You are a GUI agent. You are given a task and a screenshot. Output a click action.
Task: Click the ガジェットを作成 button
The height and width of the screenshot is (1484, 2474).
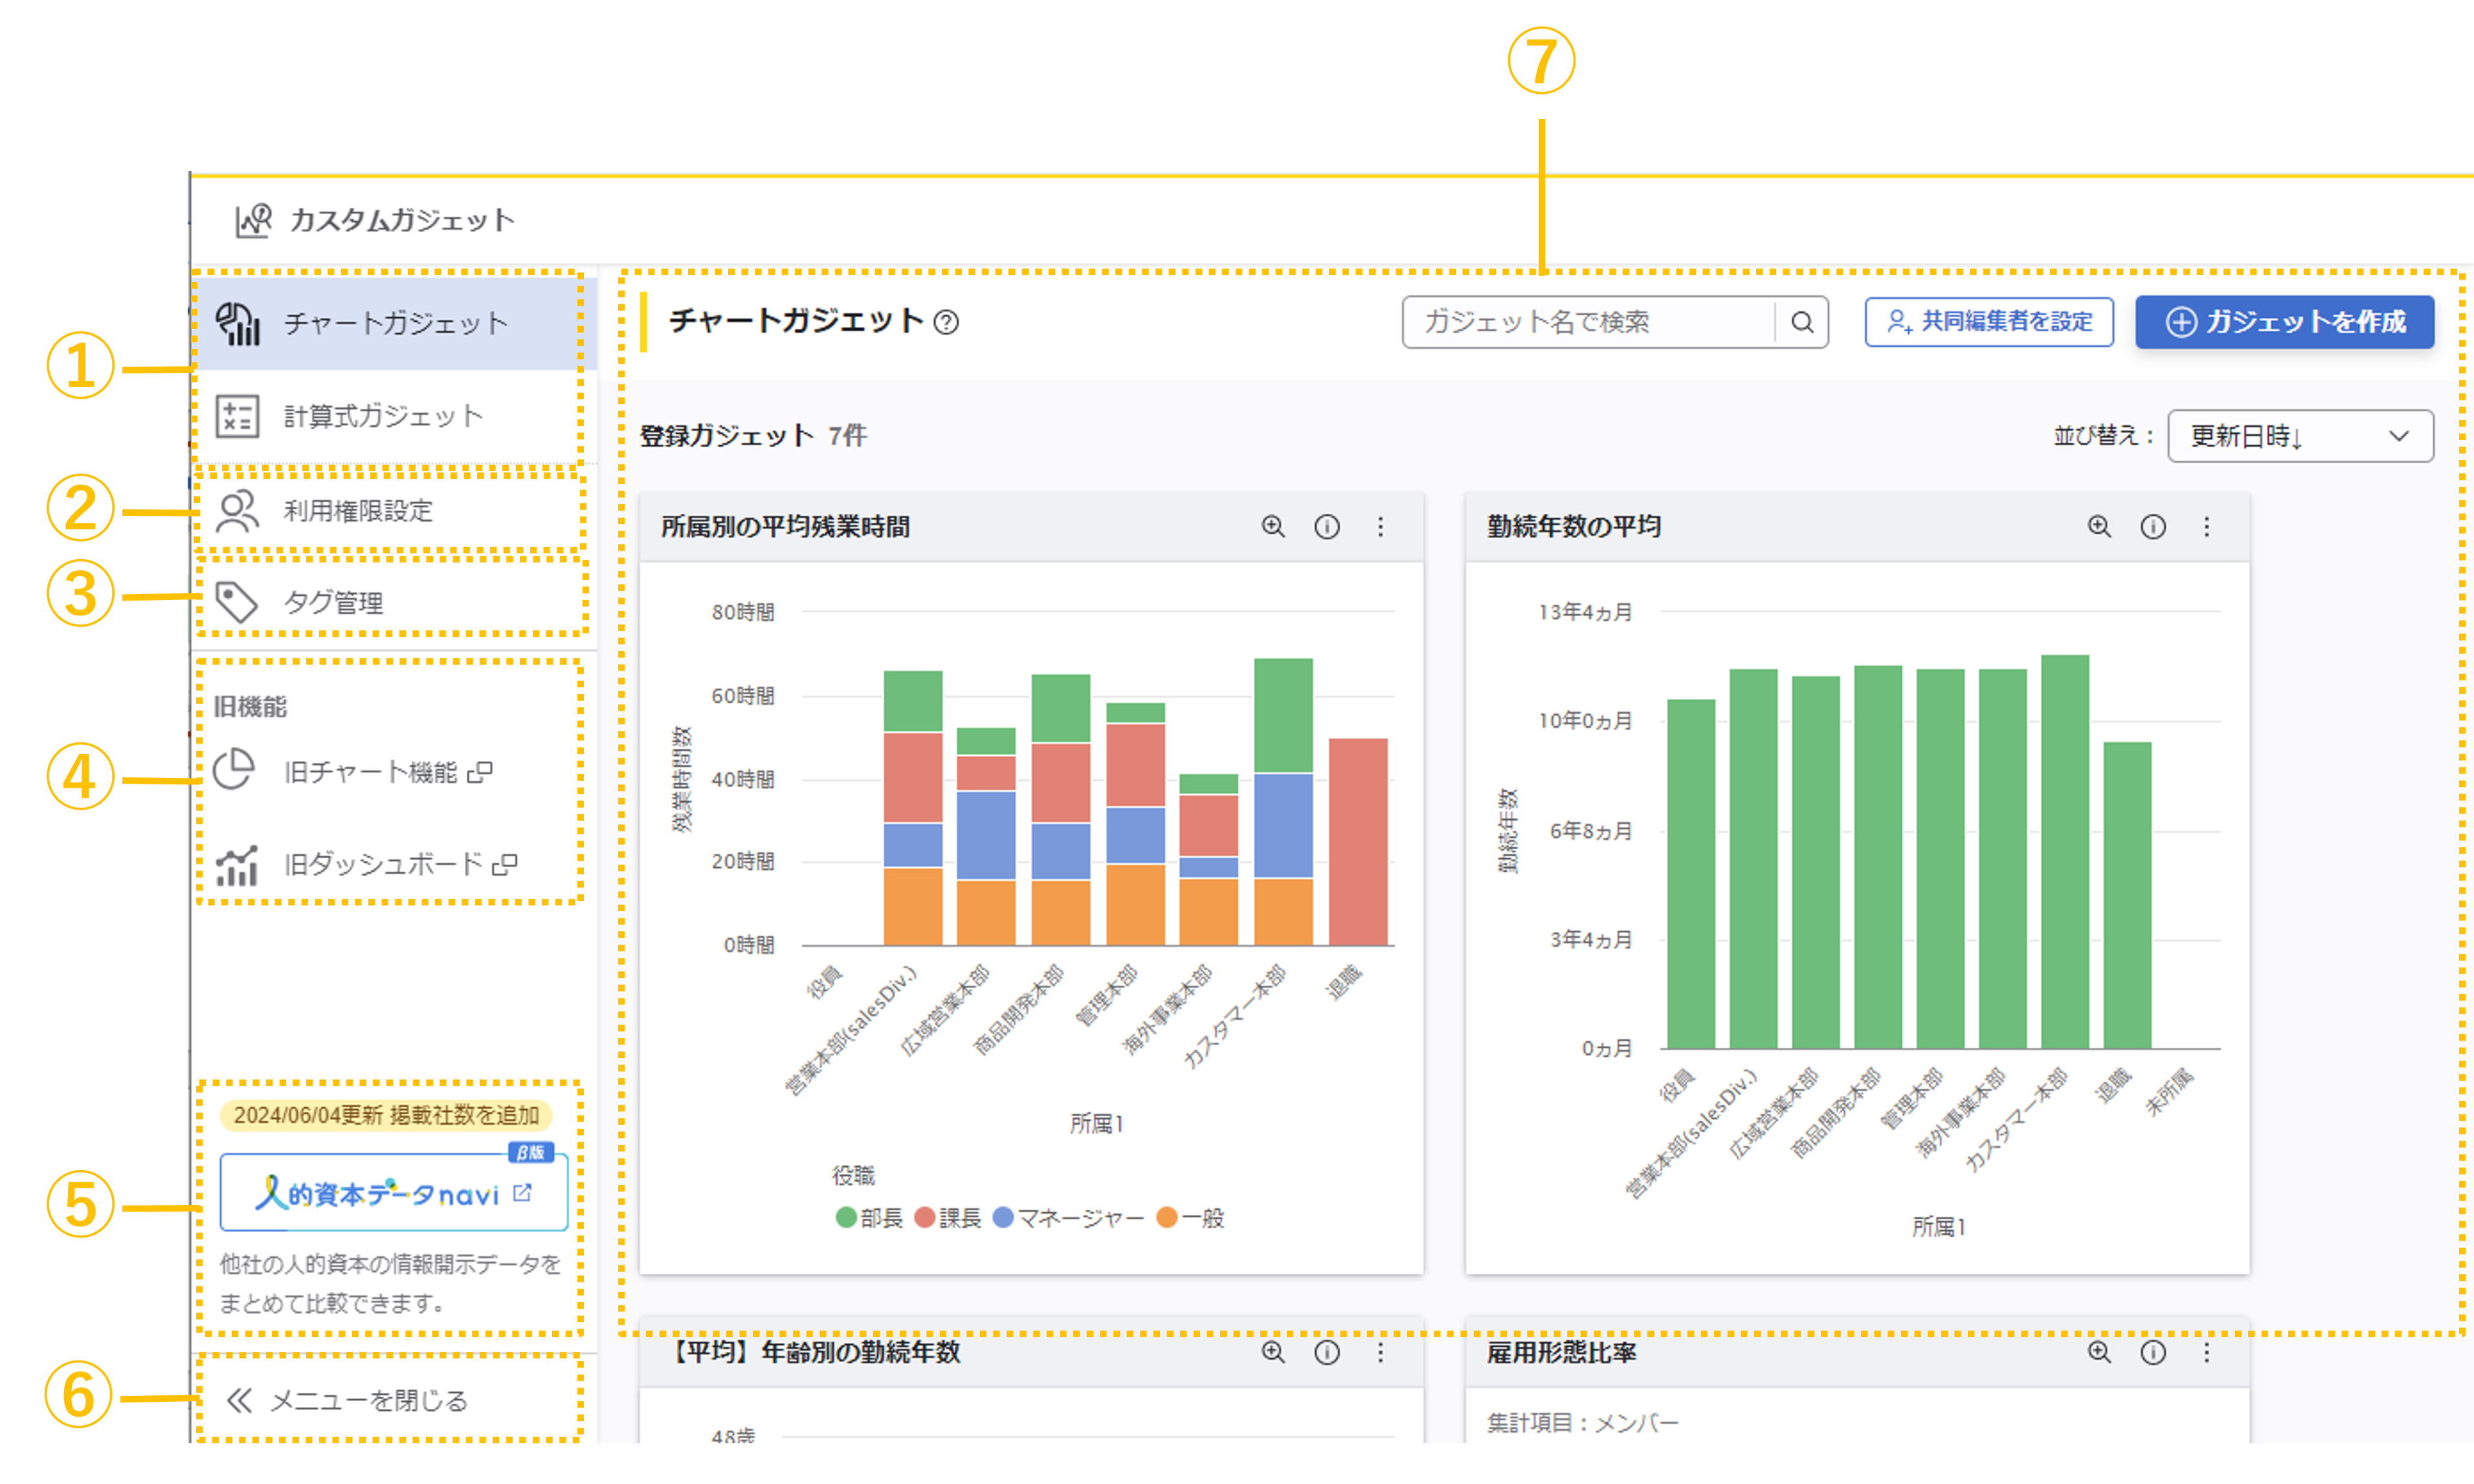coord(2284,322)
